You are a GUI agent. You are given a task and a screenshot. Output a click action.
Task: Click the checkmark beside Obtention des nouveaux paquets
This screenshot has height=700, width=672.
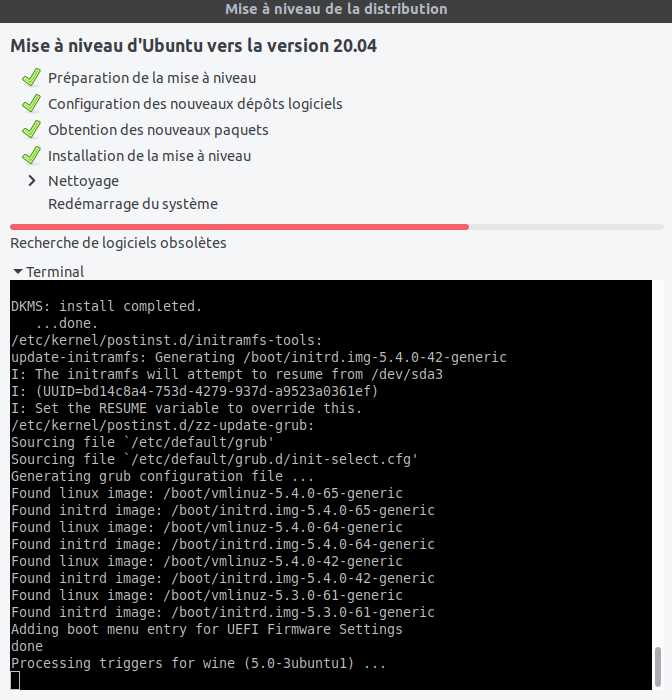[30, 130]
